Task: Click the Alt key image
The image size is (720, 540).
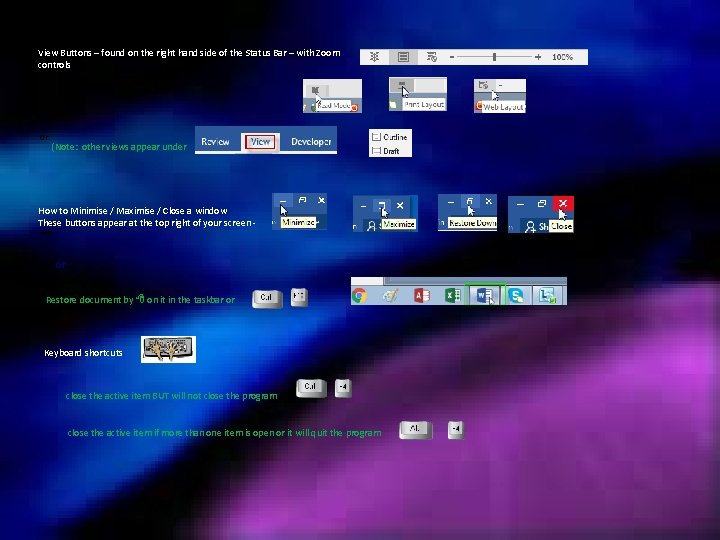Action: [x=416, y=430]
